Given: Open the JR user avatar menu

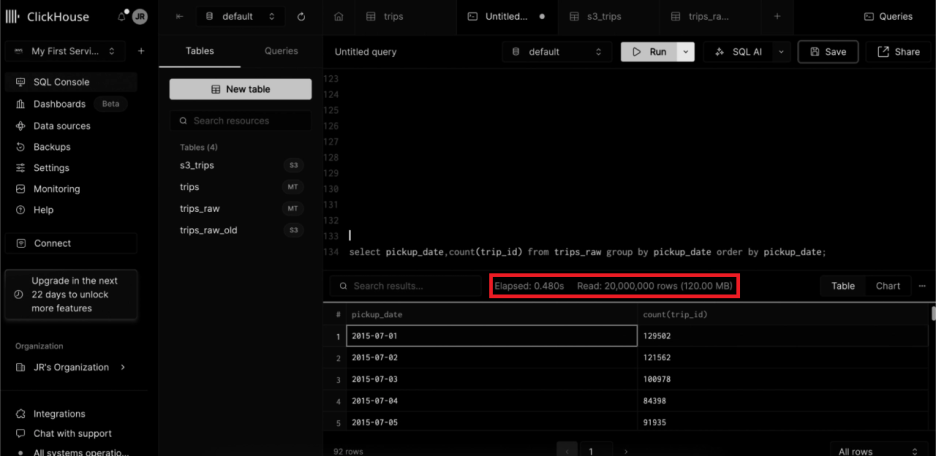Looking at the screenshot, I should 140,17.
